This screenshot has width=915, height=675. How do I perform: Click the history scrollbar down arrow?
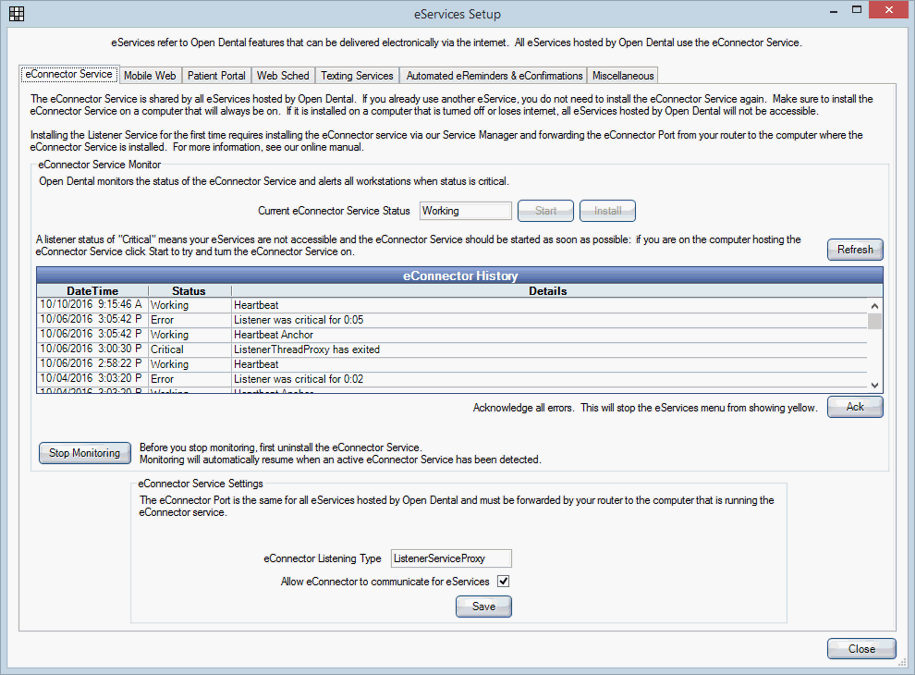[x=874, y=385]
